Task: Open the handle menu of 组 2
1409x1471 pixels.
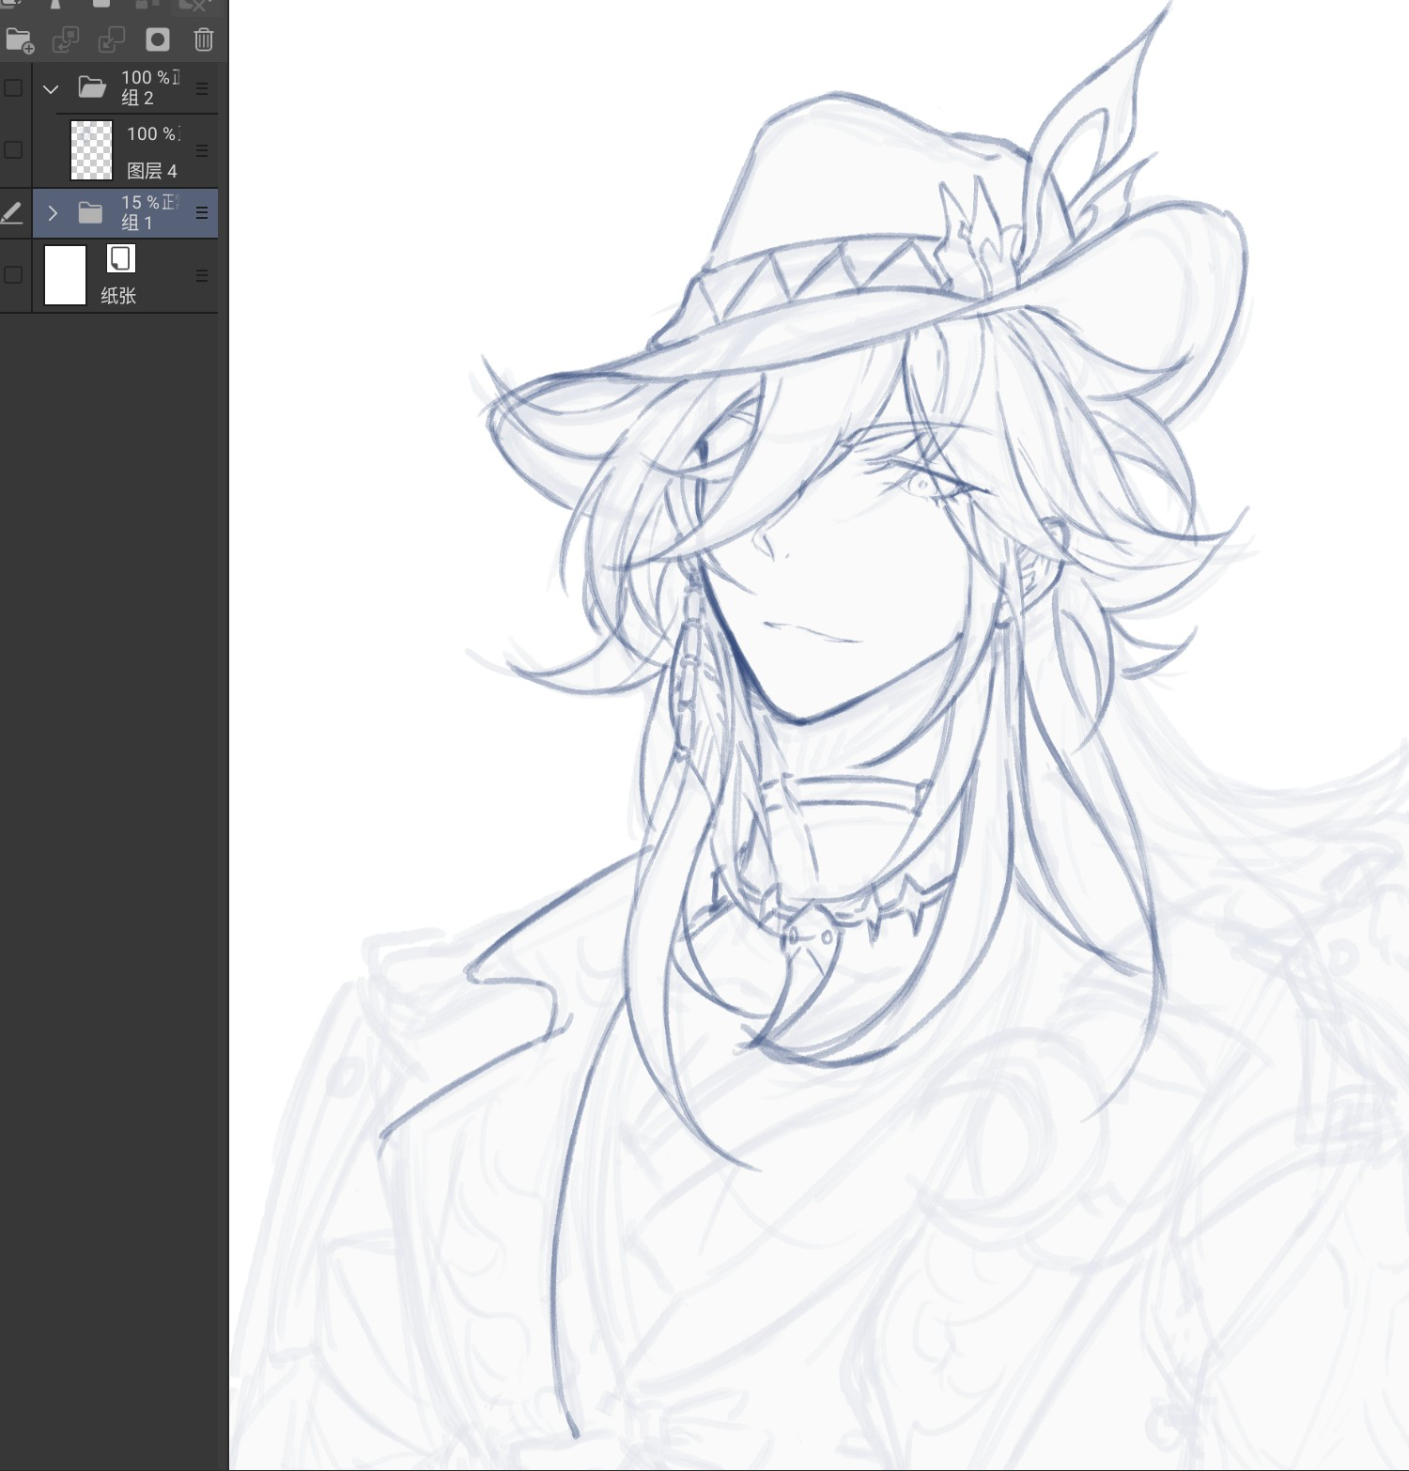Action: [x=202, y=88]
